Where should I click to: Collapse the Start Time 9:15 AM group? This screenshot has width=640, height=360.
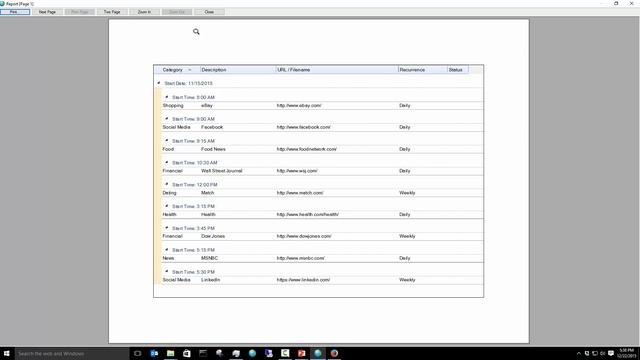(x=167, y=141)
